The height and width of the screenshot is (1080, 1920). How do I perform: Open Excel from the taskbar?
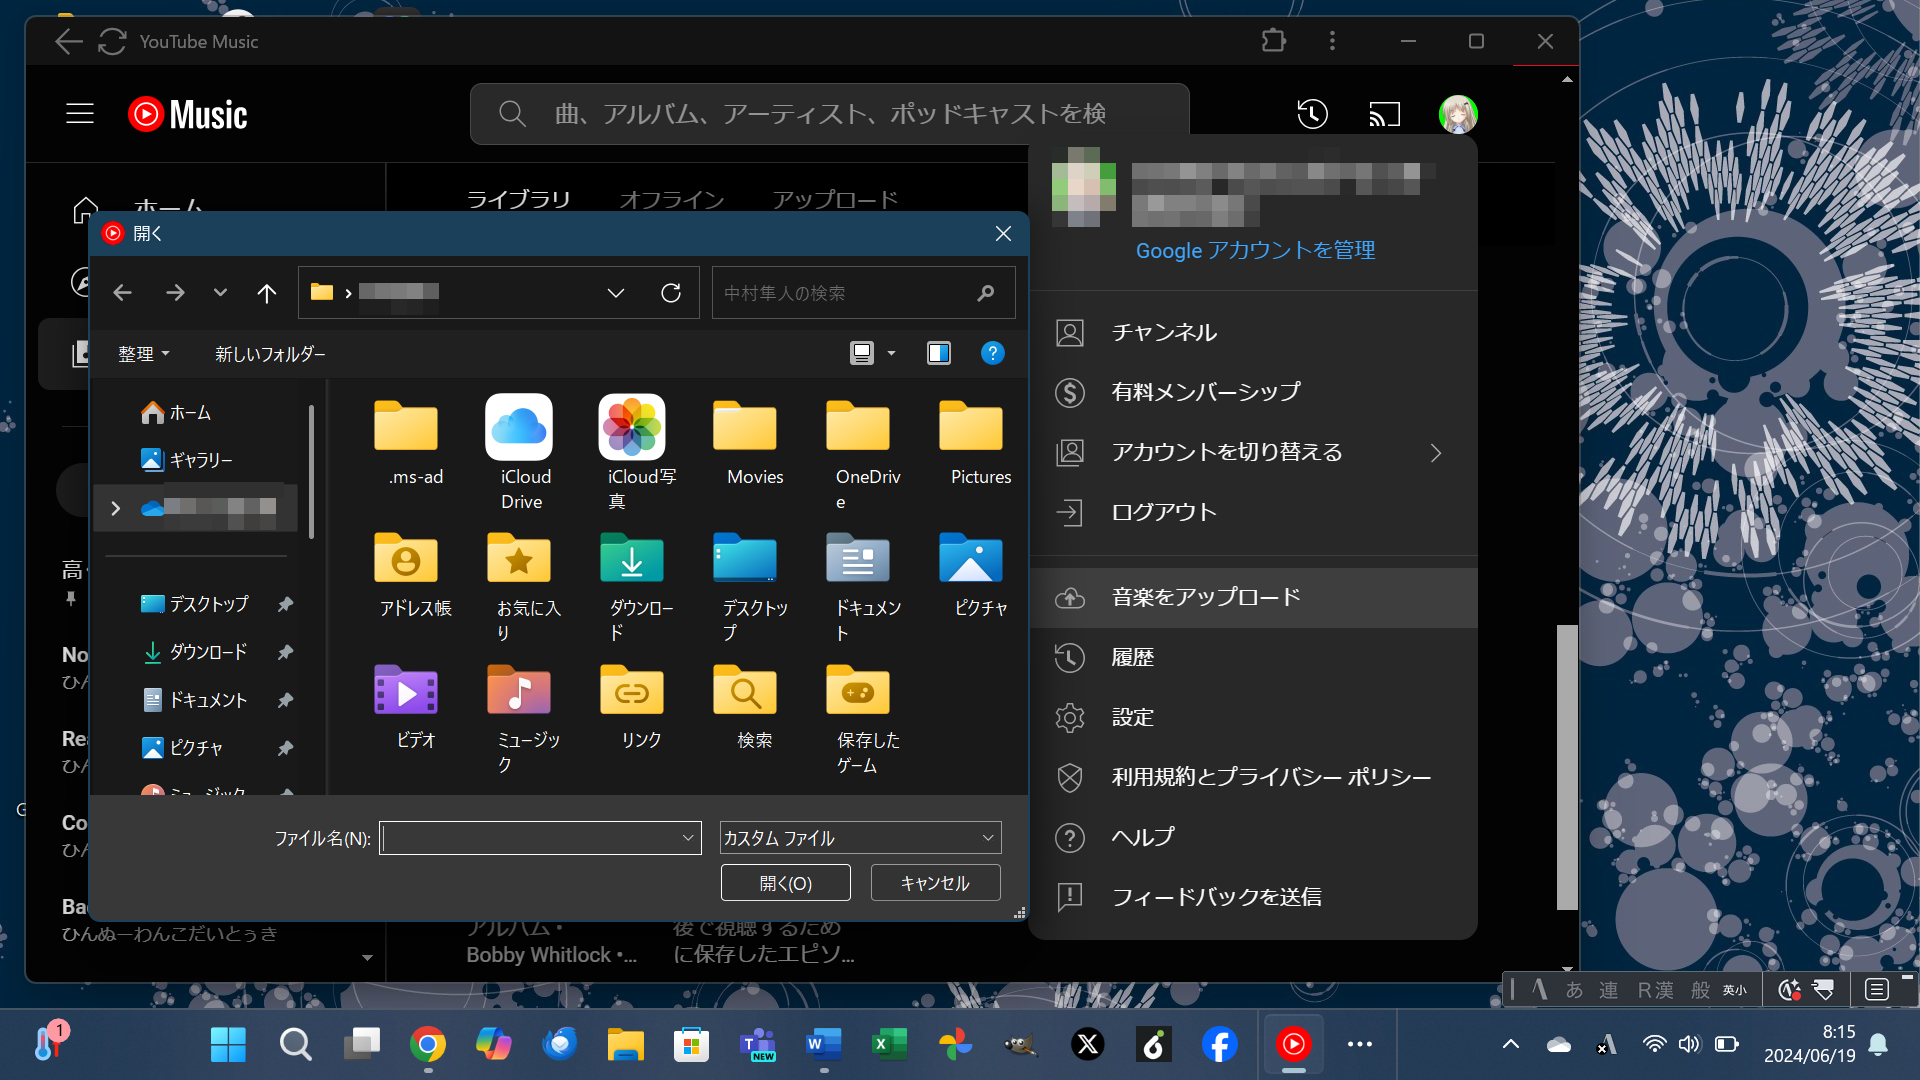coord(888,1045)
